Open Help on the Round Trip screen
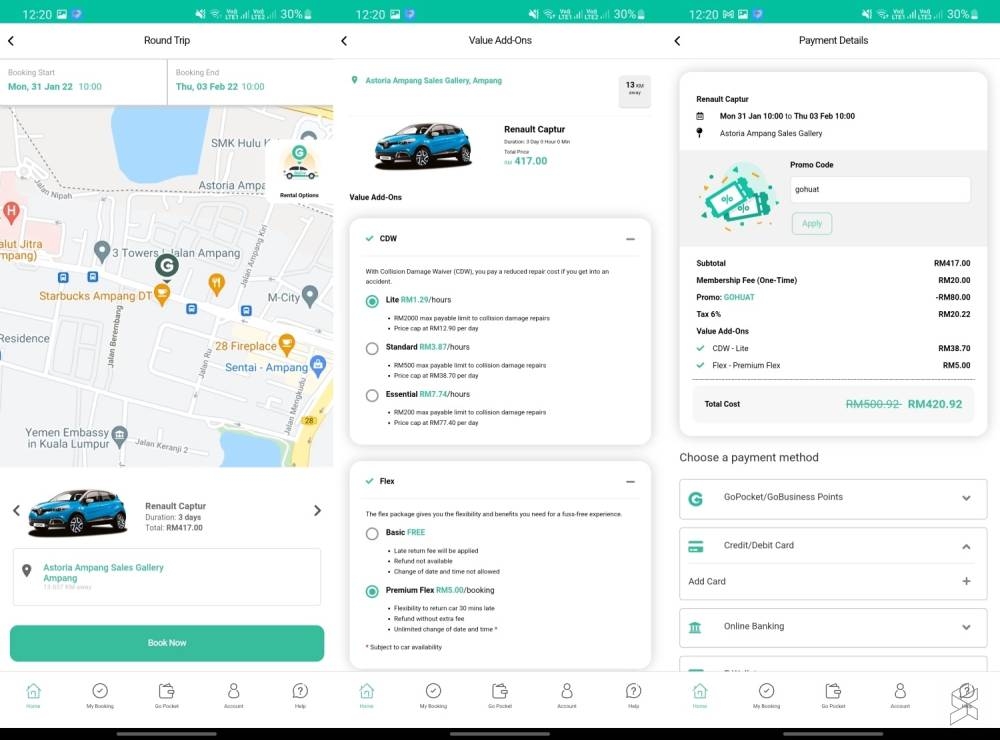The image size is (1000, 740). coord(300,695)
